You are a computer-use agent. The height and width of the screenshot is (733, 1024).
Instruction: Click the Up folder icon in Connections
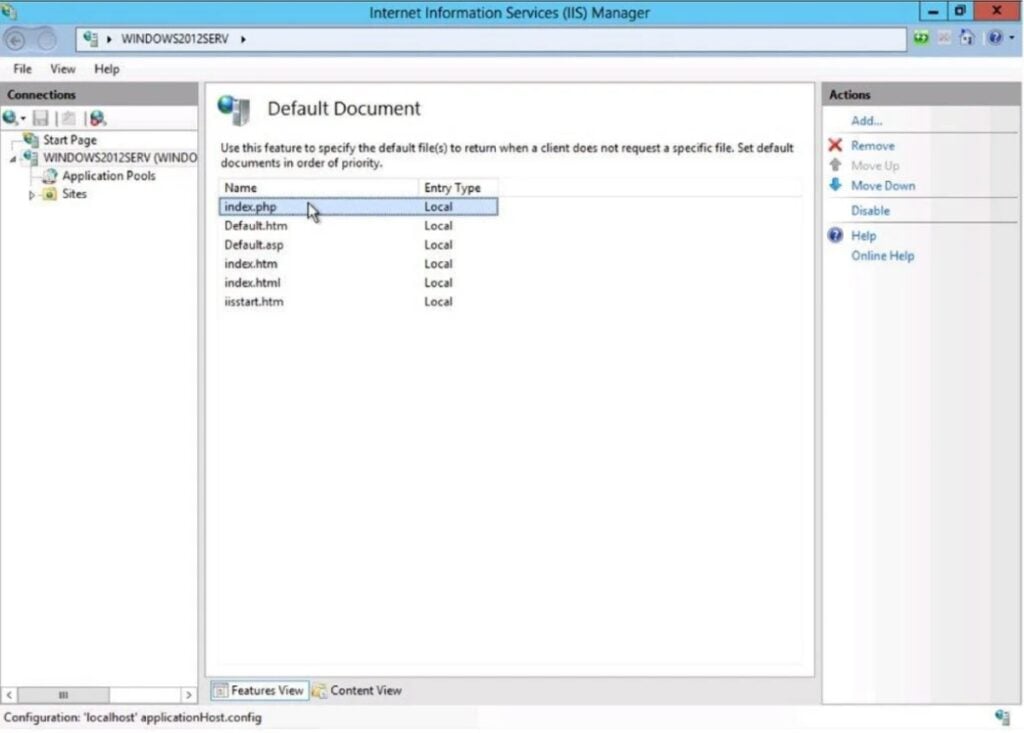pyautogui.click(x=69, y=118)
